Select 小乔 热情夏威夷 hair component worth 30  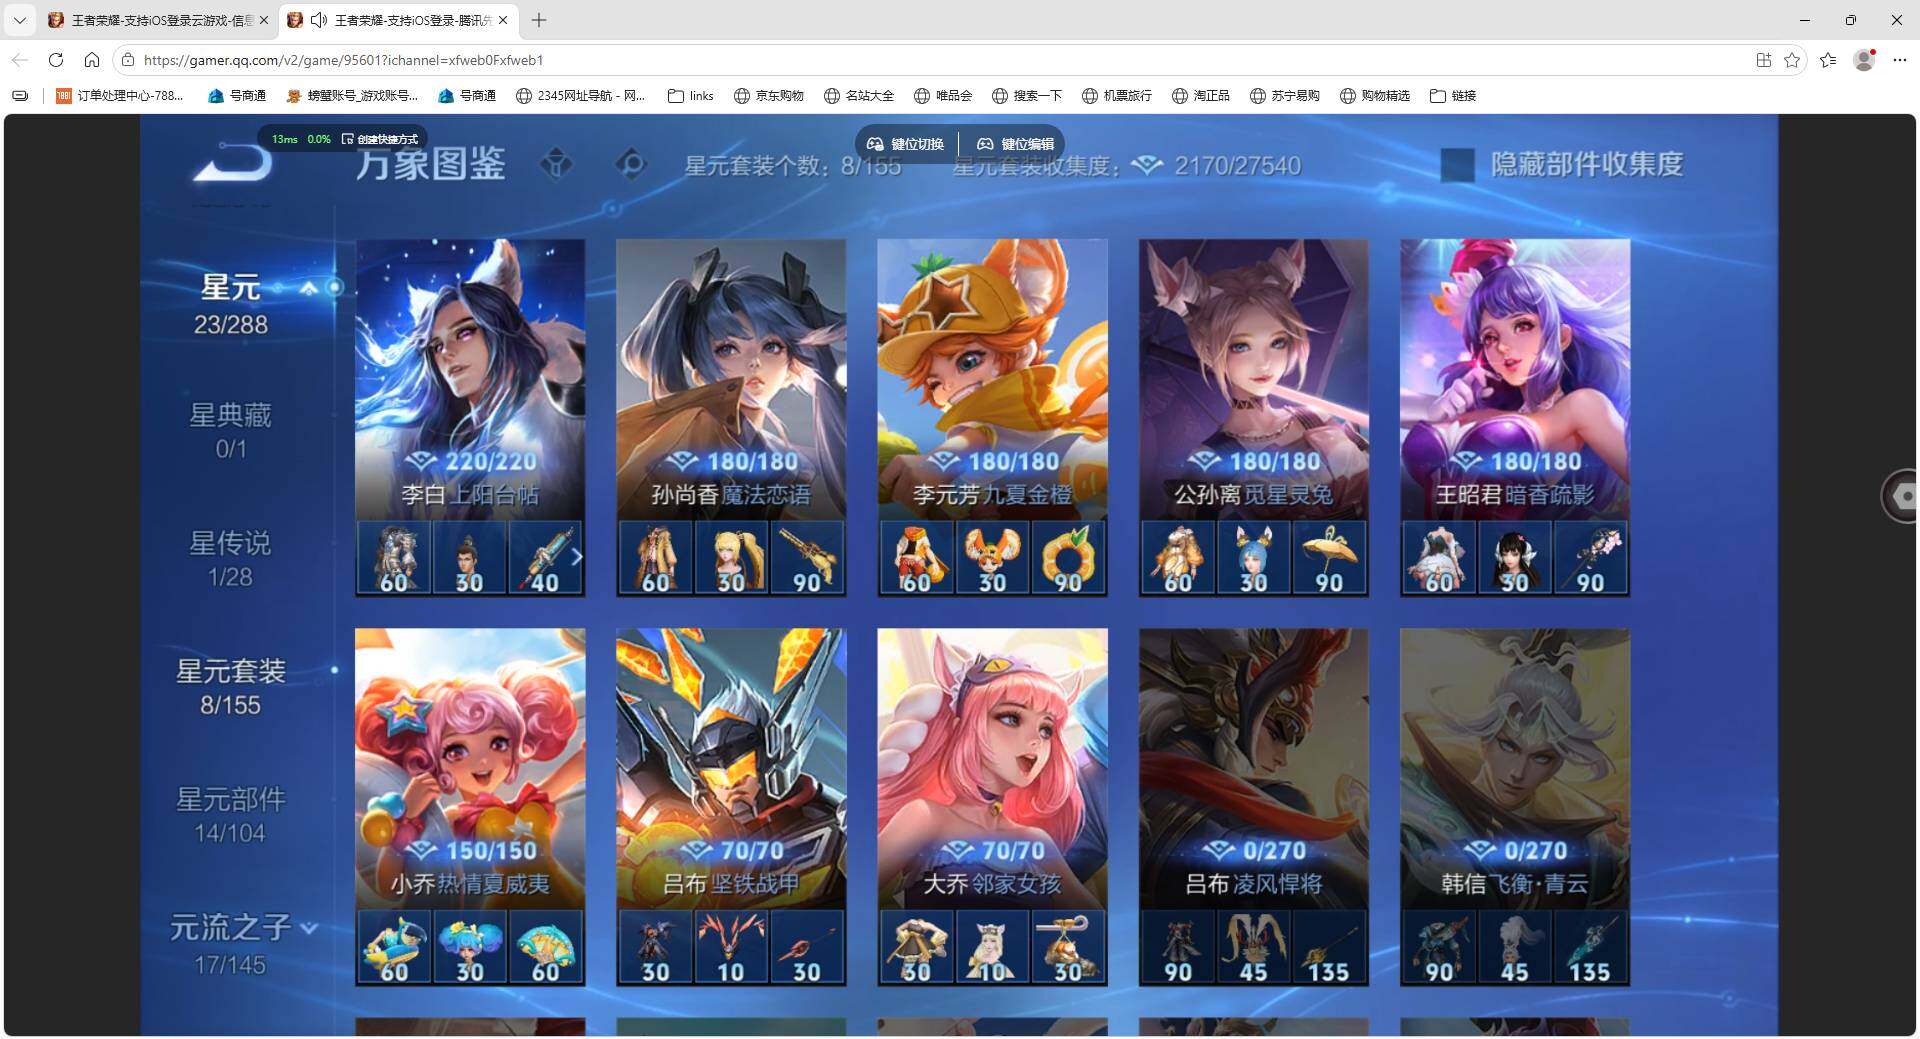click(x=469, y=947)
